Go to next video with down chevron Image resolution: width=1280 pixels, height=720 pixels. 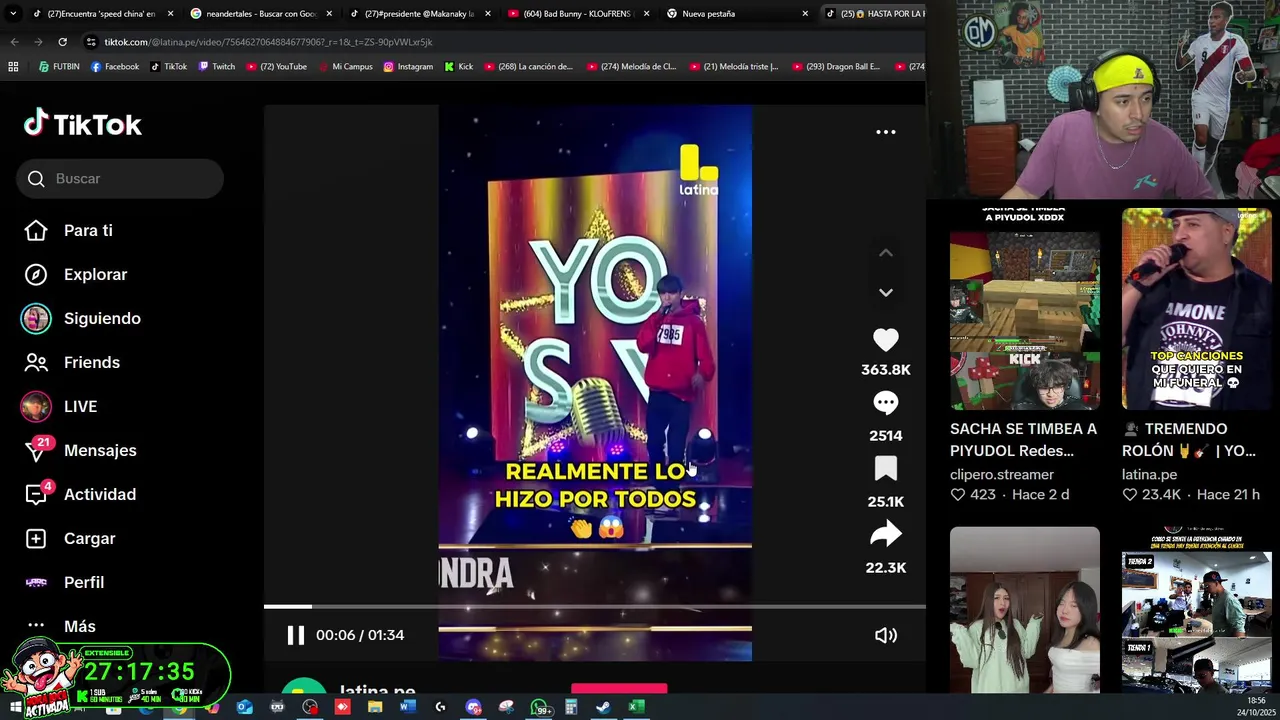point(886,293)
